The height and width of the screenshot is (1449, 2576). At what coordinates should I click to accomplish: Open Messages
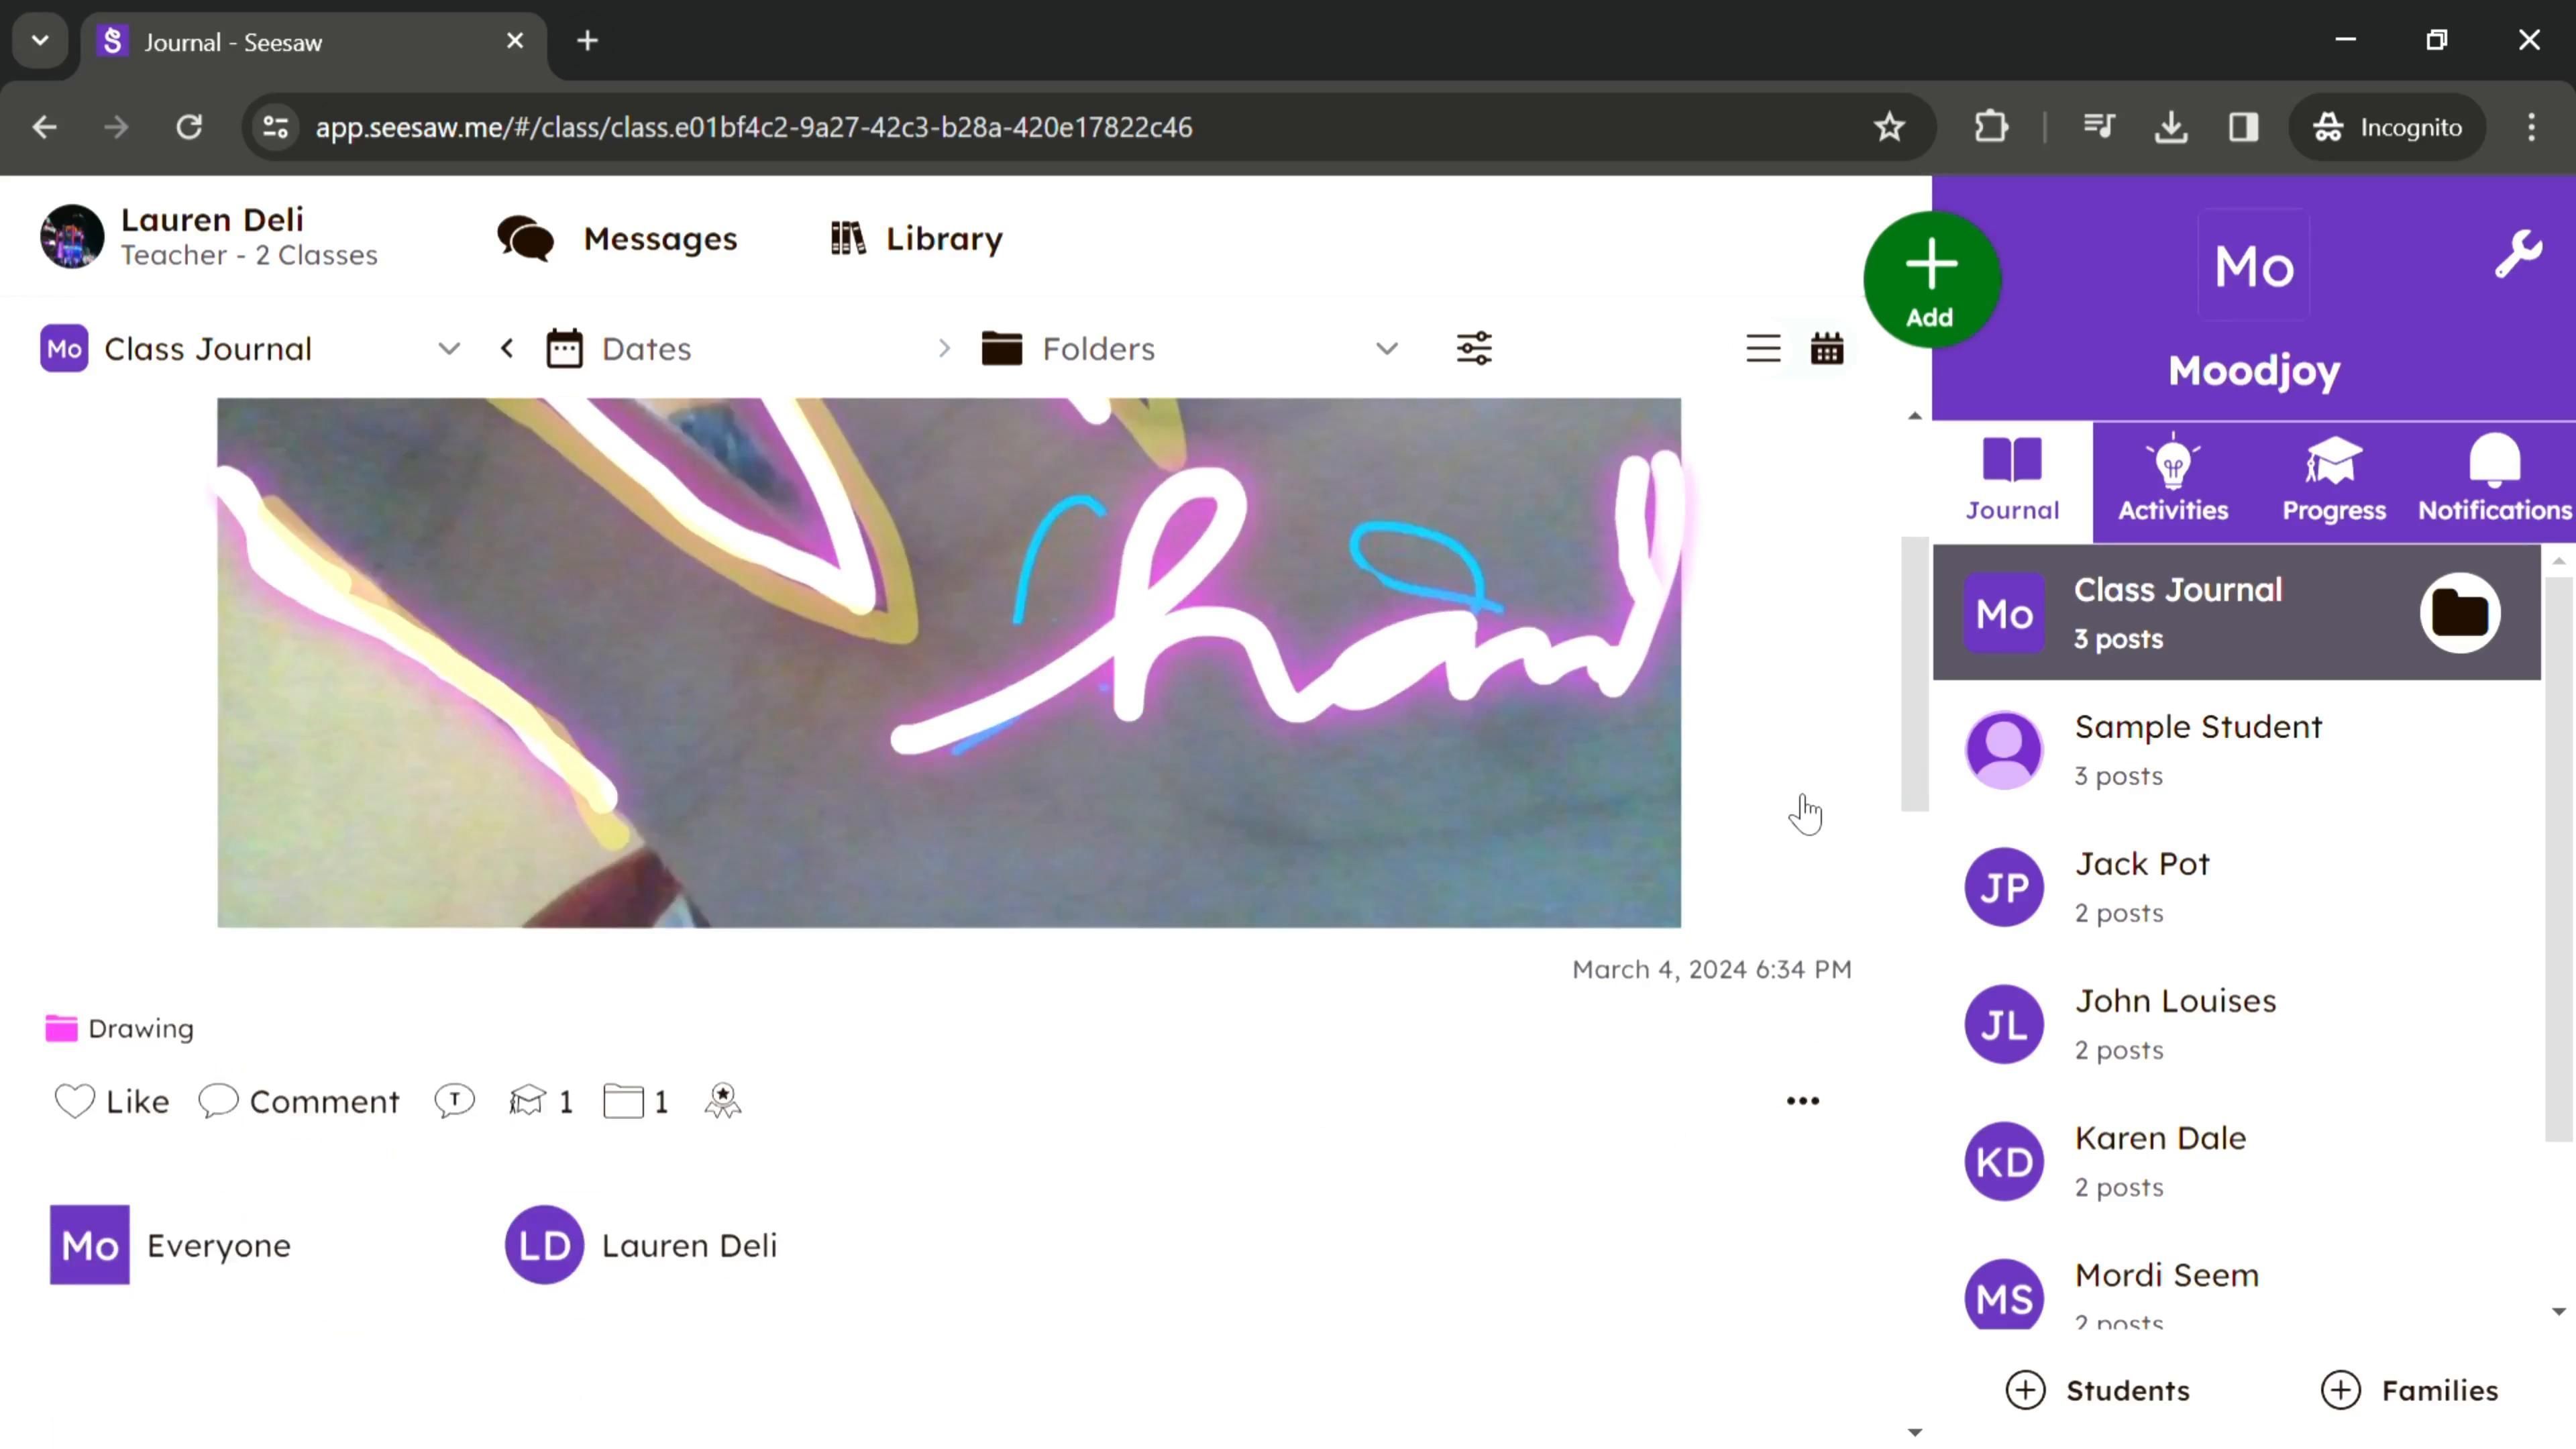point(618,239)
